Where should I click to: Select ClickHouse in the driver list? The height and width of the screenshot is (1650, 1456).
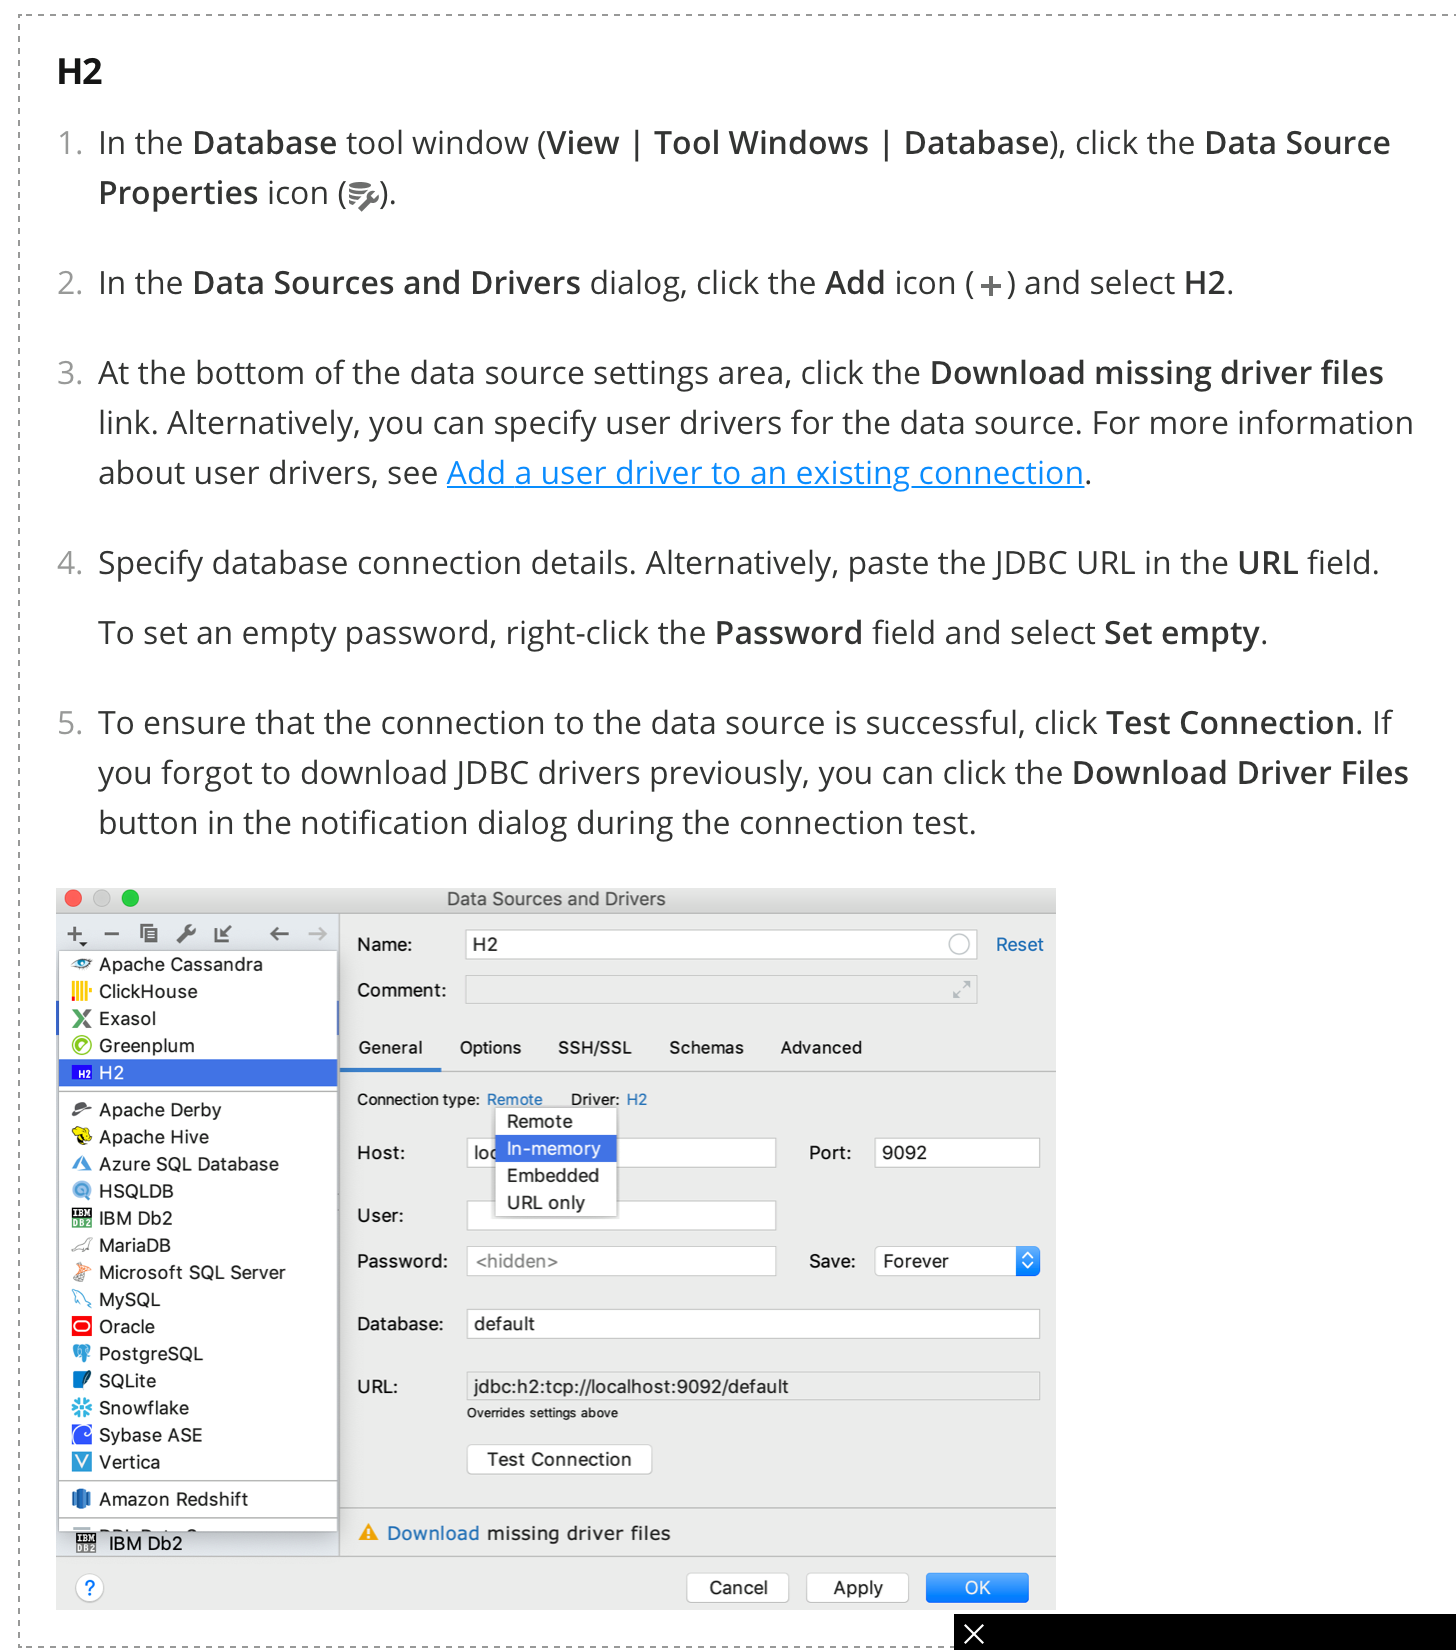pyautogui.click(x=198, y=991)
